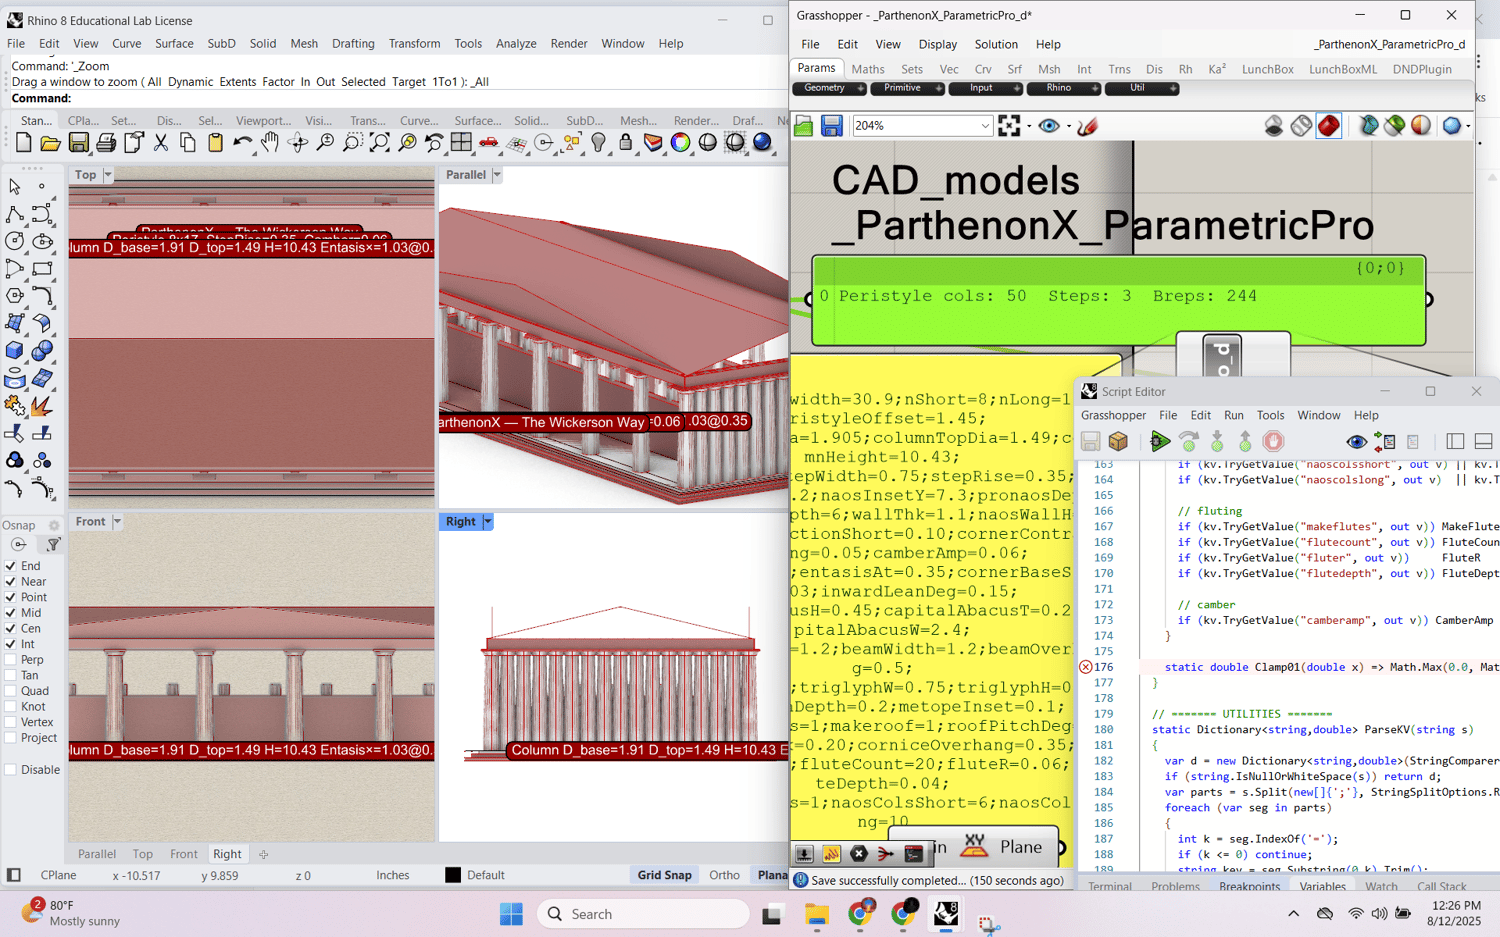This screenshot has width=1500, height=937.
Task: Open the Solution menu in Grasshopper
Action: point(996,45)
